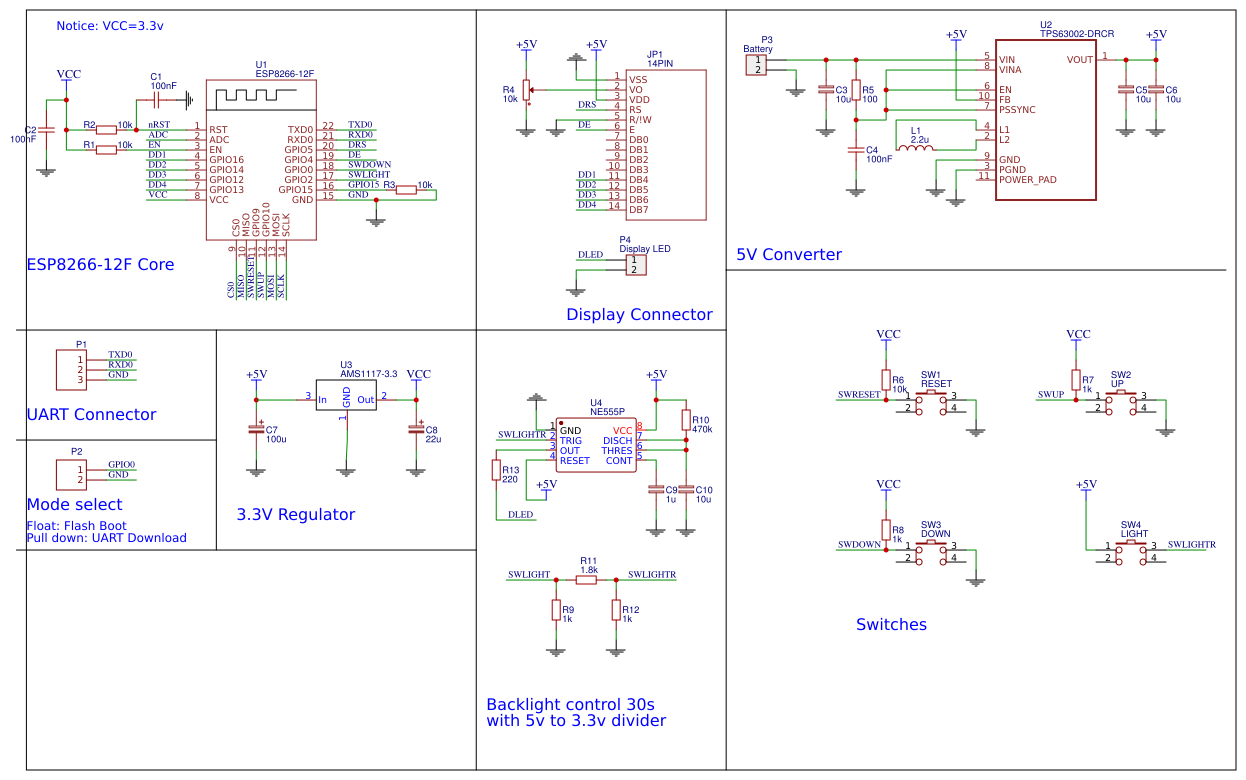Select resistor R1 on the EN line
The height and width of the screenshot is (780, 1246).
point(106,149)
